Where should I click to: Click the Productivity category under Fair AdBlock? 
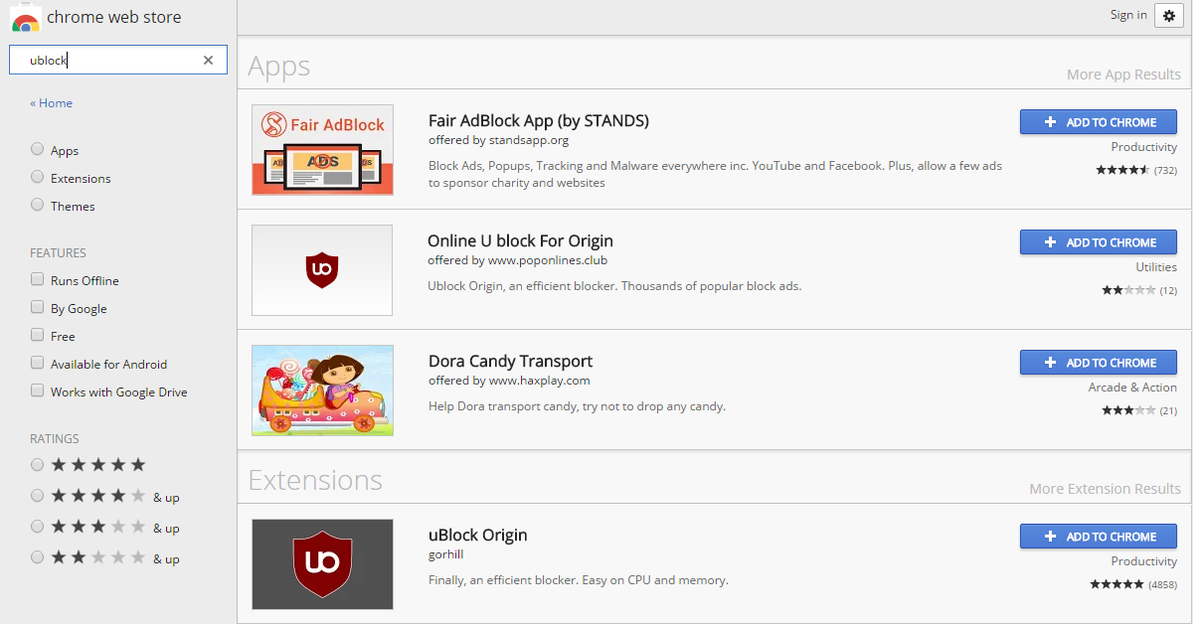[1144, 147]
